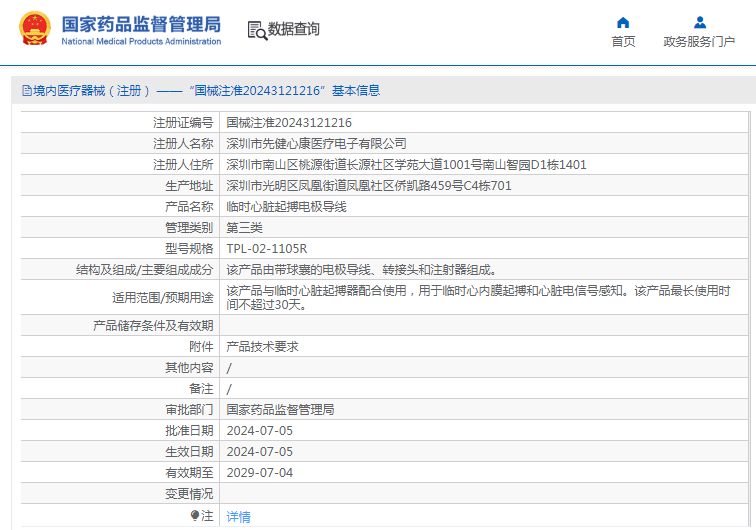756x530 pixels.
Task: Click the document icon before 境内医疗器械
Action: 27,91
